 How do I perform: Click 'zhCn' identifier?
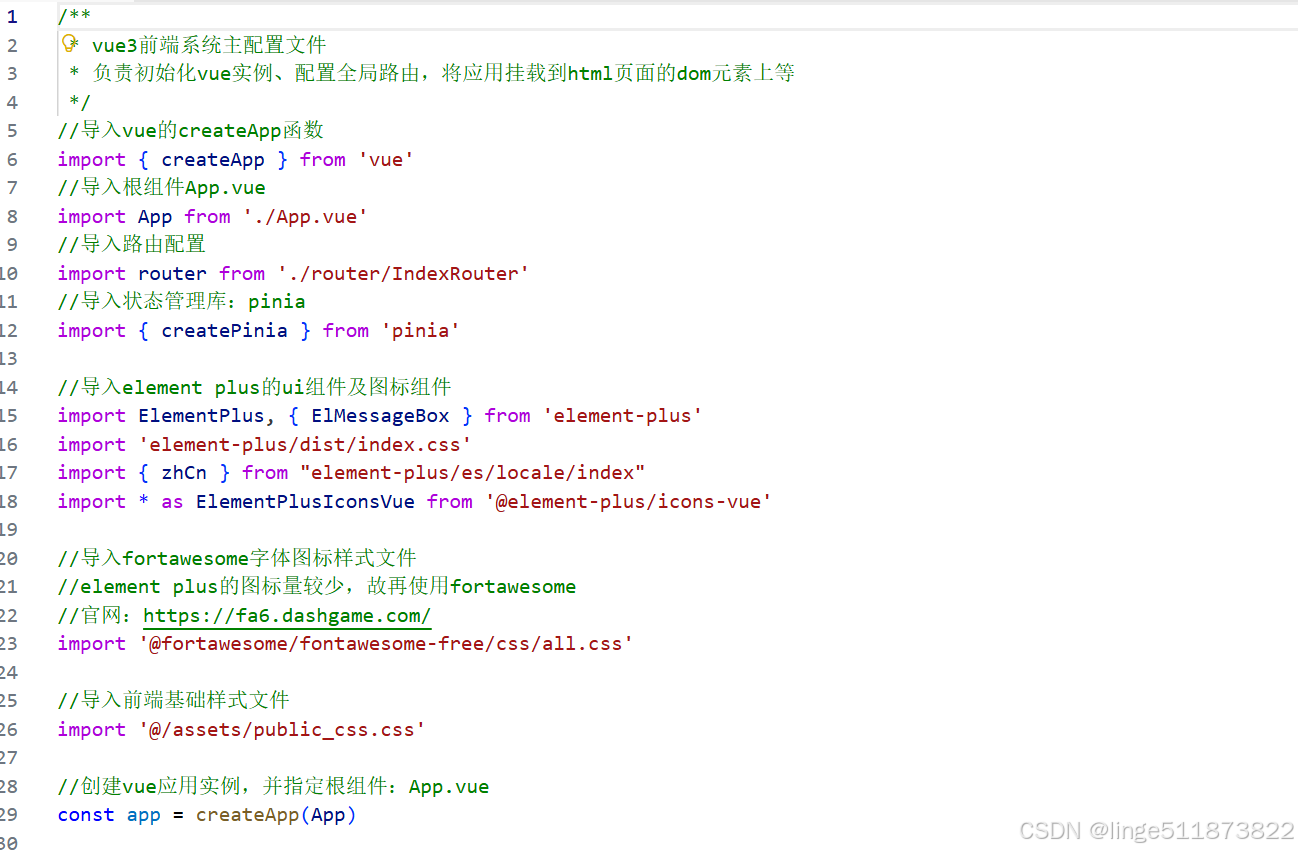point(184,472)
